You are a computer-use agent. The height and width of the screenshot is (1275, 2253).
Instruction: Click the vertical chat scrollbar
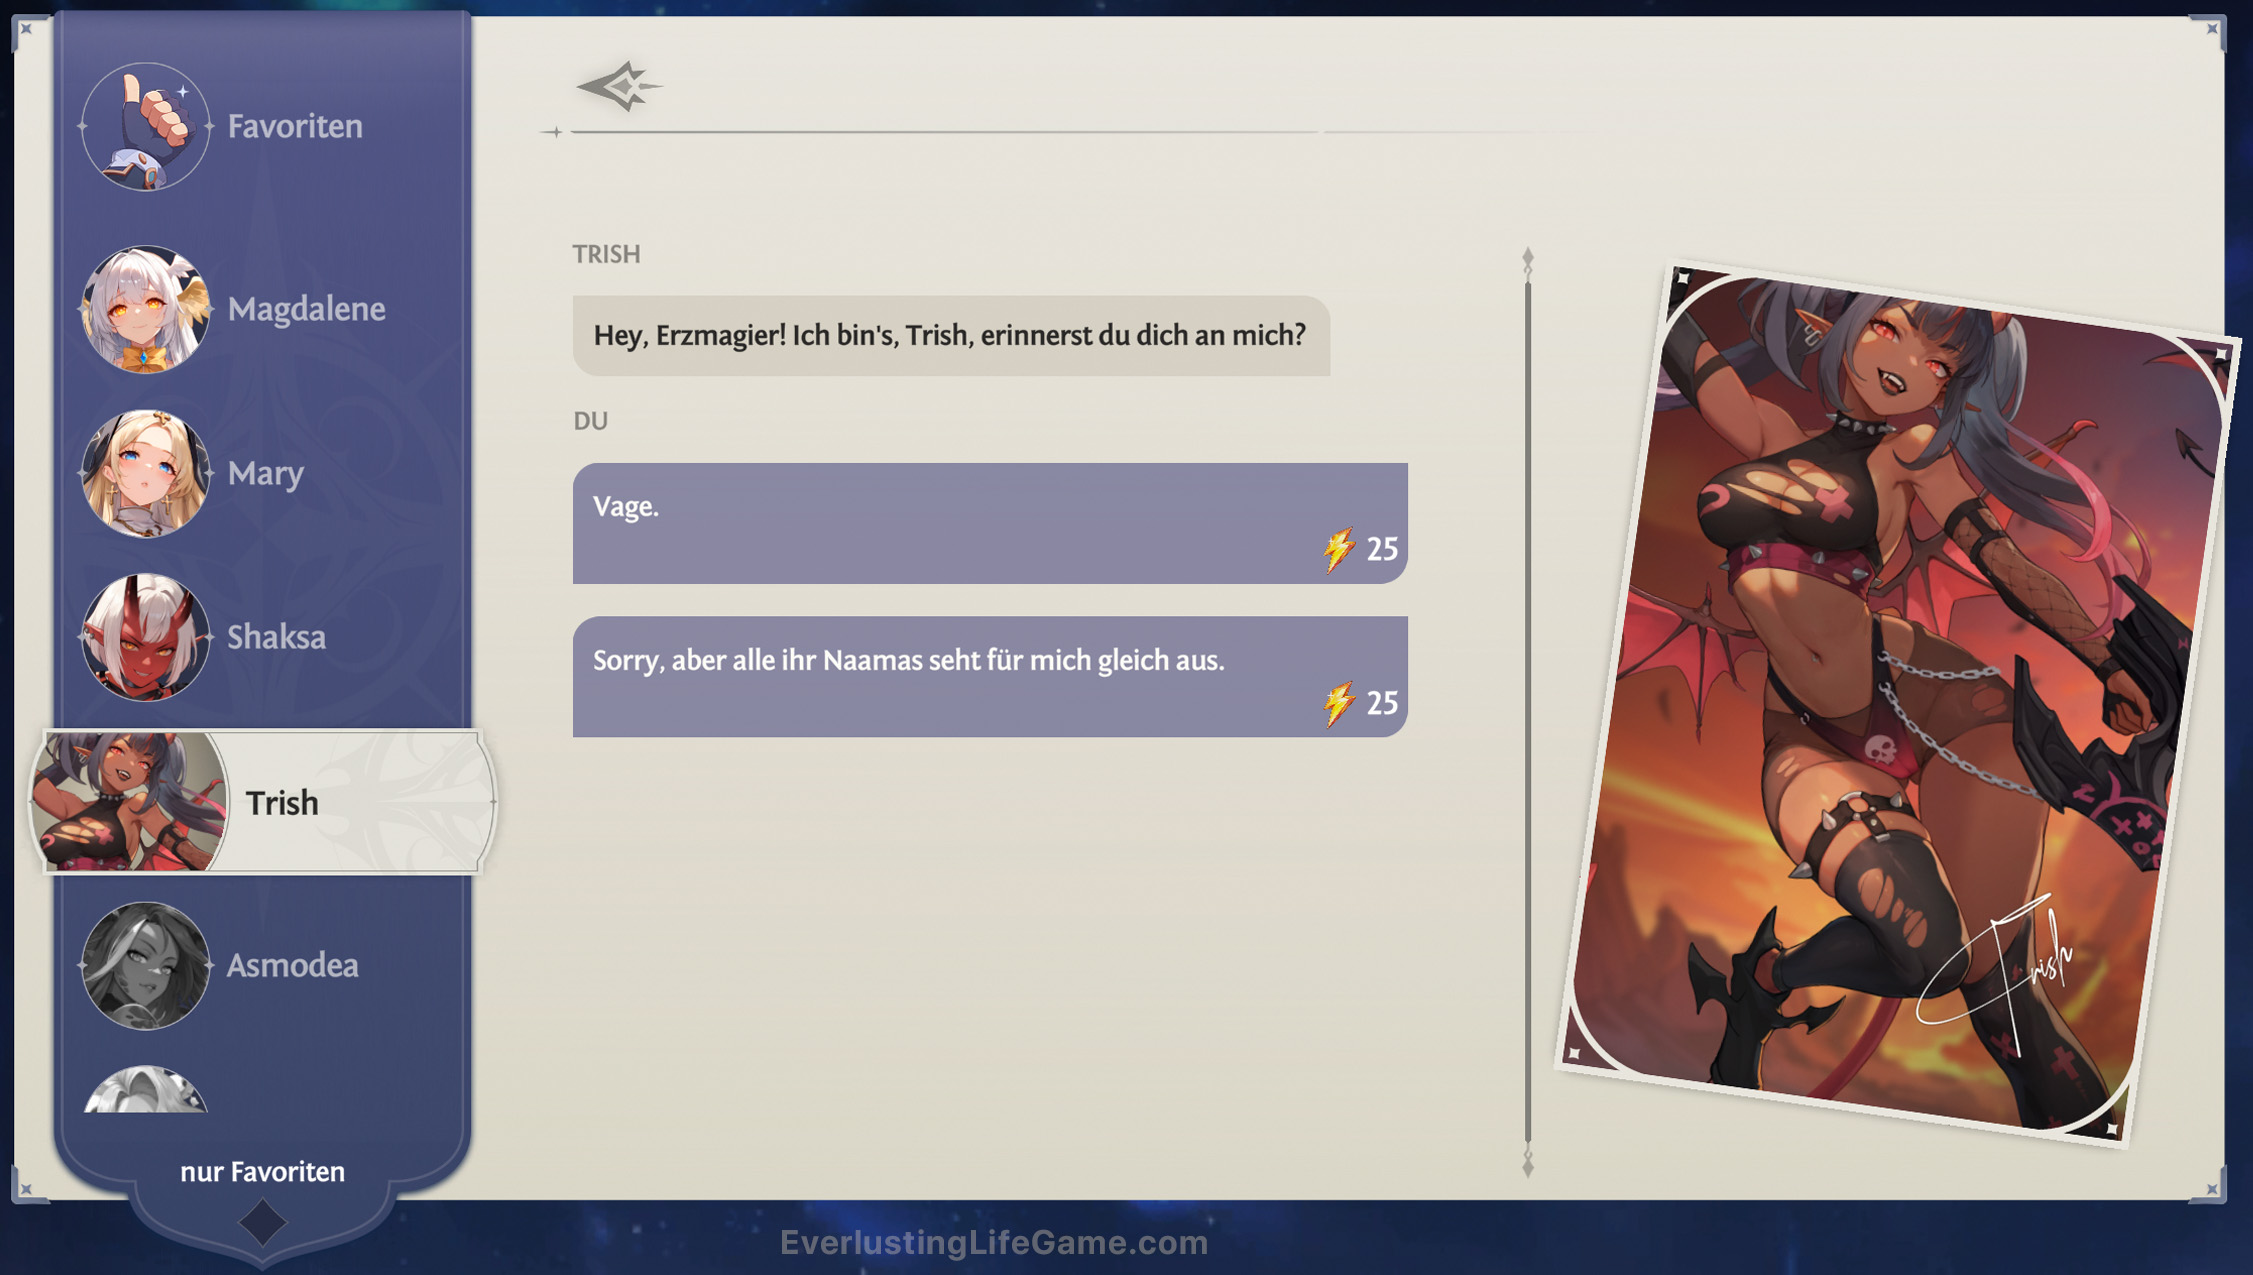click(1529, 700)
